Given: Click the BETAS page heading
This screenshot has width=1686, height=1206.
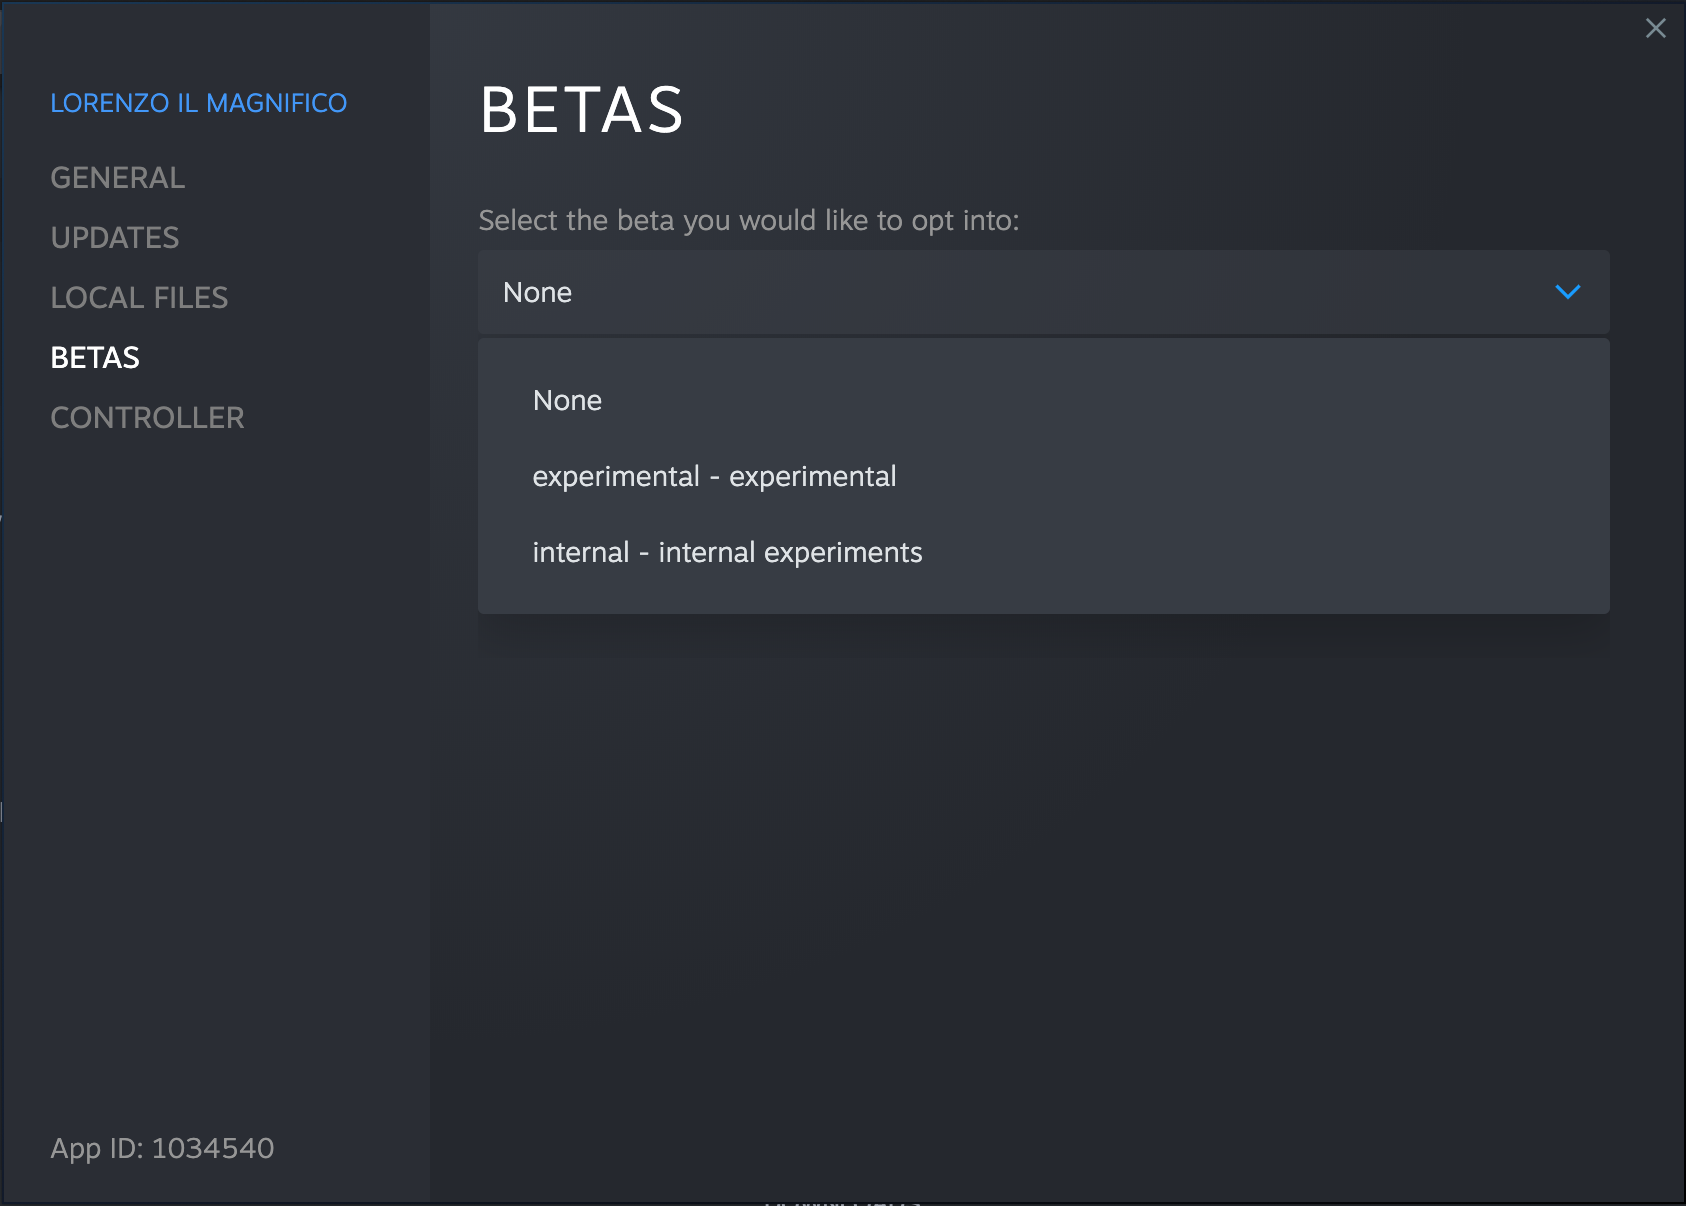Looking at the screenshot, I should 582,109.
